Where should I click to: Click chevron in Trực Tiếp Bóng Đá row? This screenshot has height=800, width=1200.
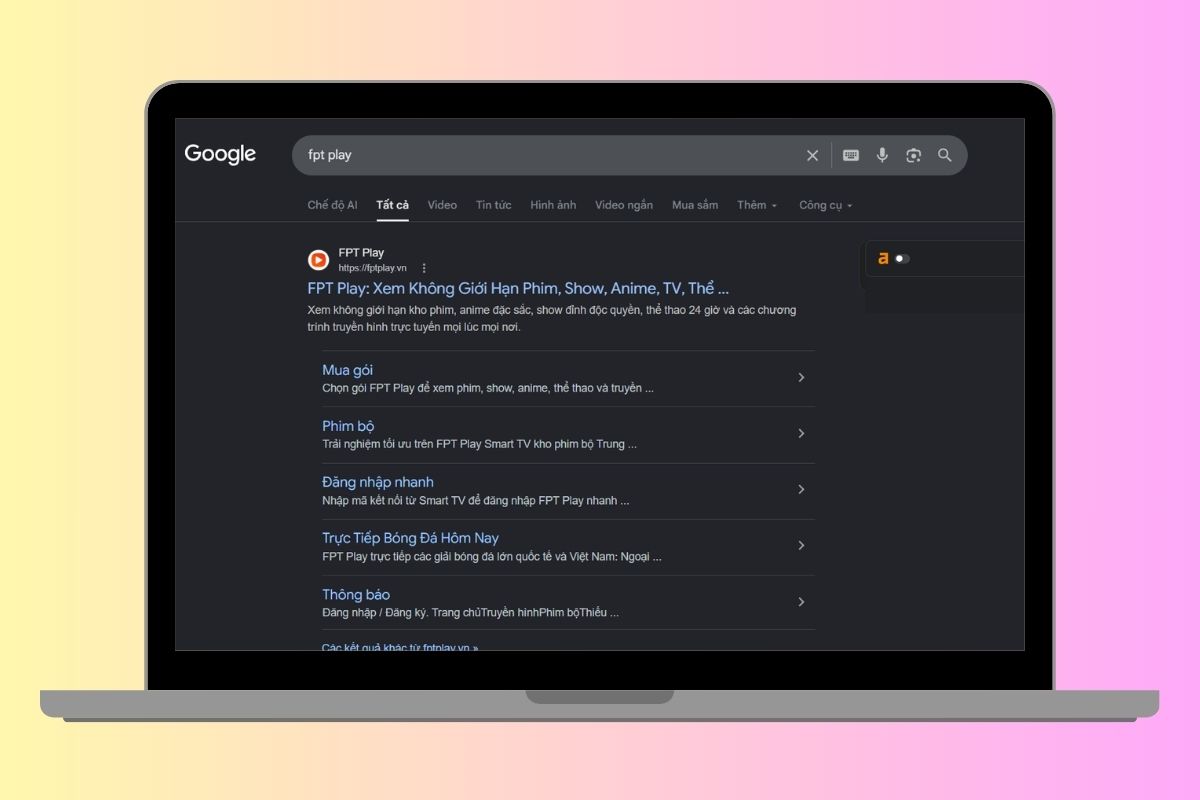click(x=801, y=545)
